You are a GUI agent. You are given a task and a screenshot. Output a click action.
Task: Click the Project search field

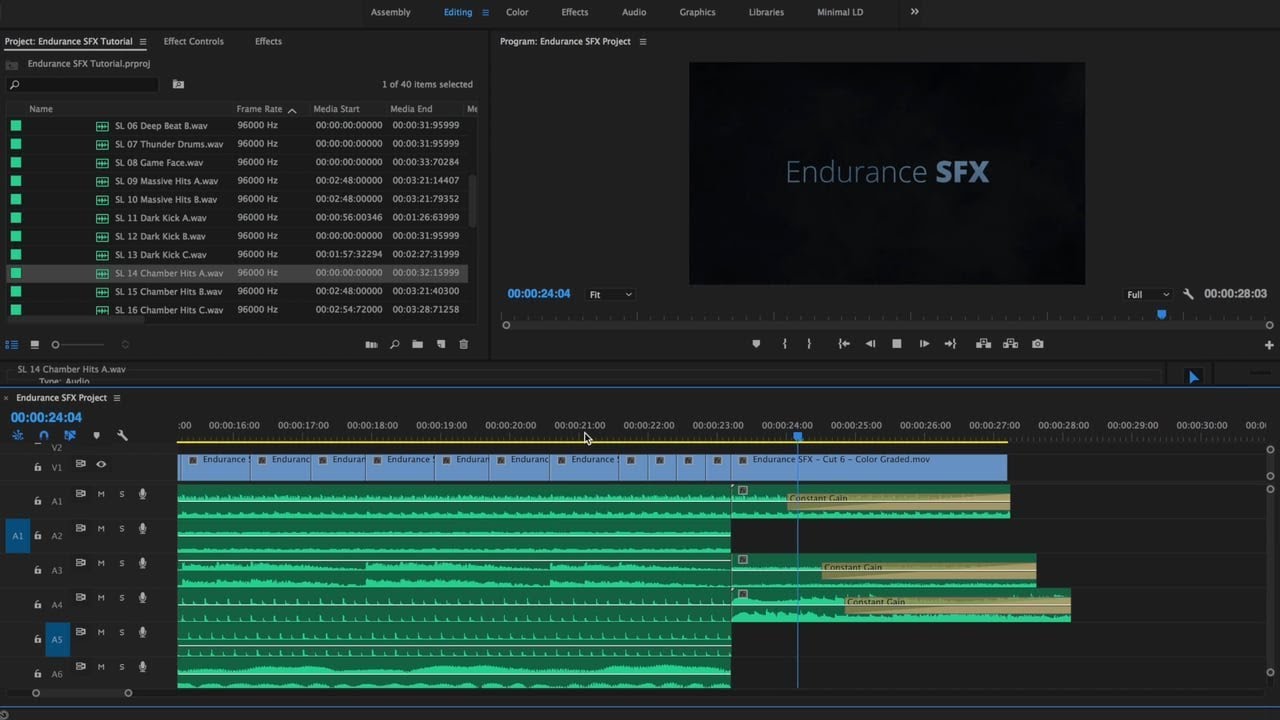[82, 85]
